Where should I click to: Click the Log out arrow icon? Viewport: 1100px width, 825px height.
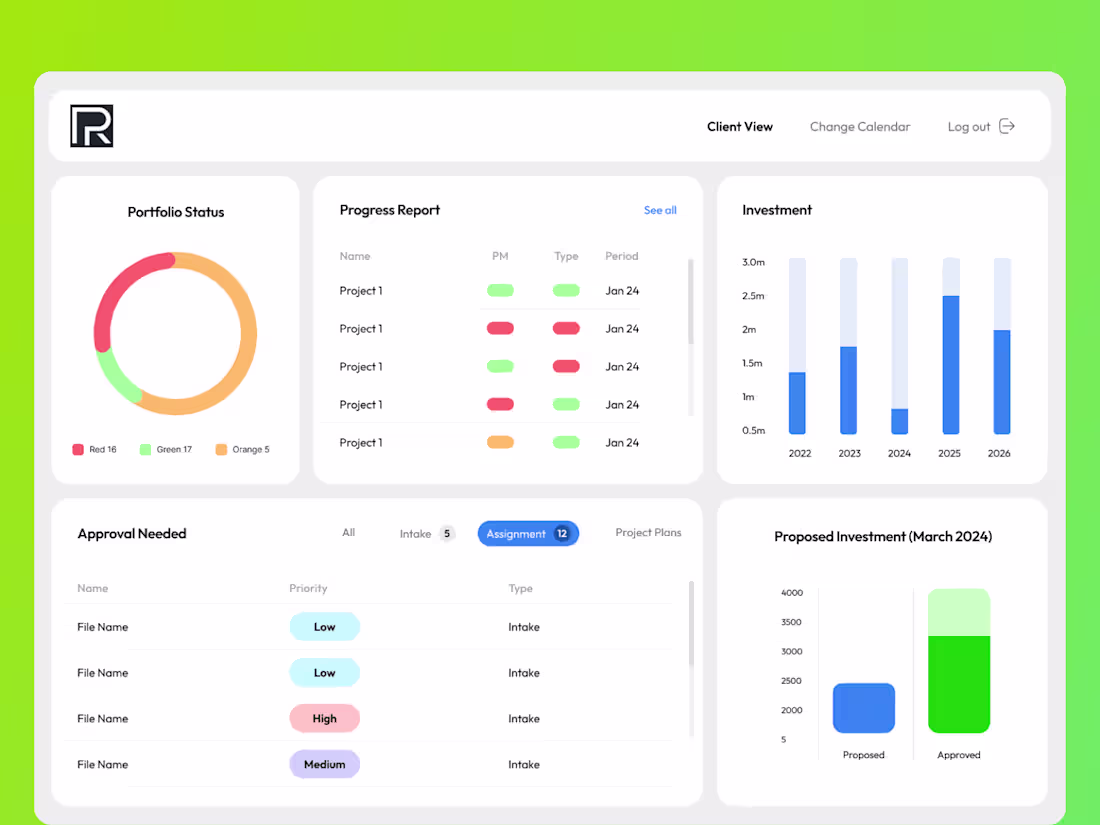coord(1007,126)
